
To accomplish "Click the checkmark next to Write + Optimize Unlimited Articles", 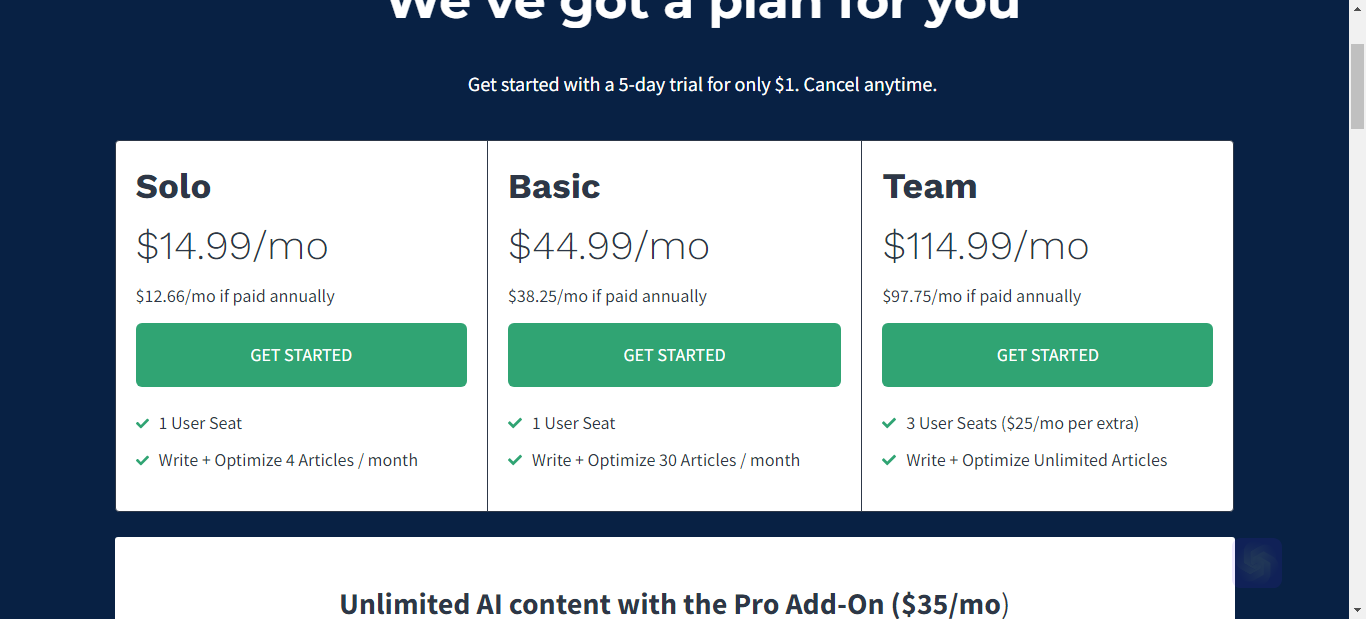I will [x=889, y=460].
